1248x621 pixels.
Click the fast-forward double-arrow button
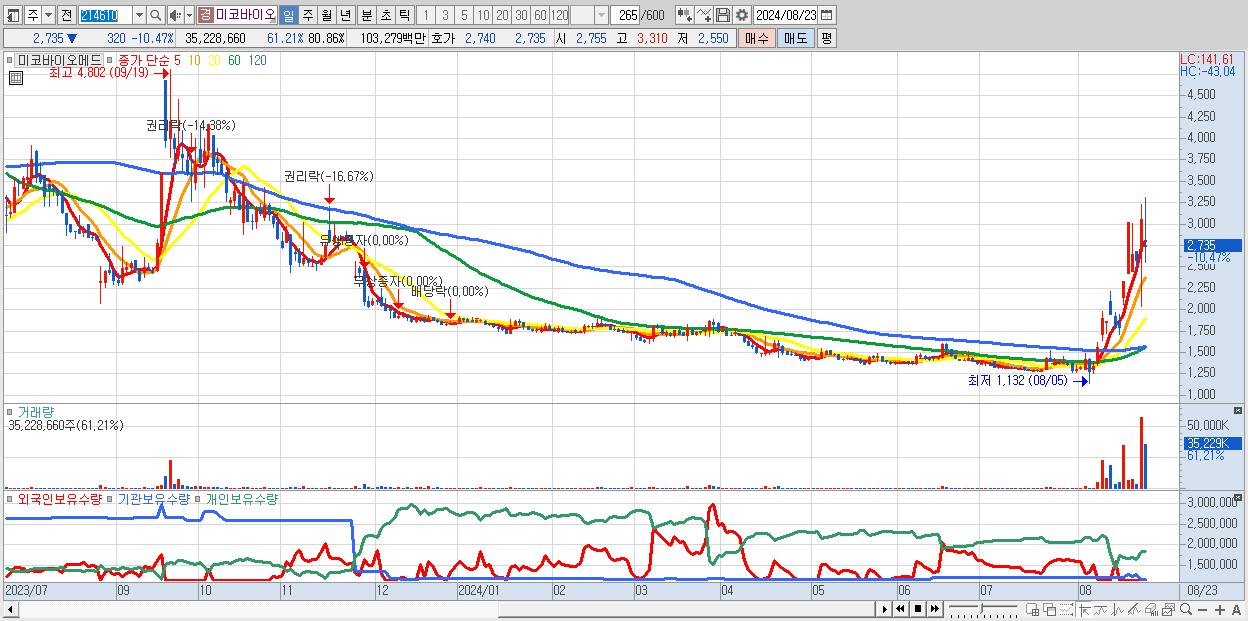pos(935,609)
